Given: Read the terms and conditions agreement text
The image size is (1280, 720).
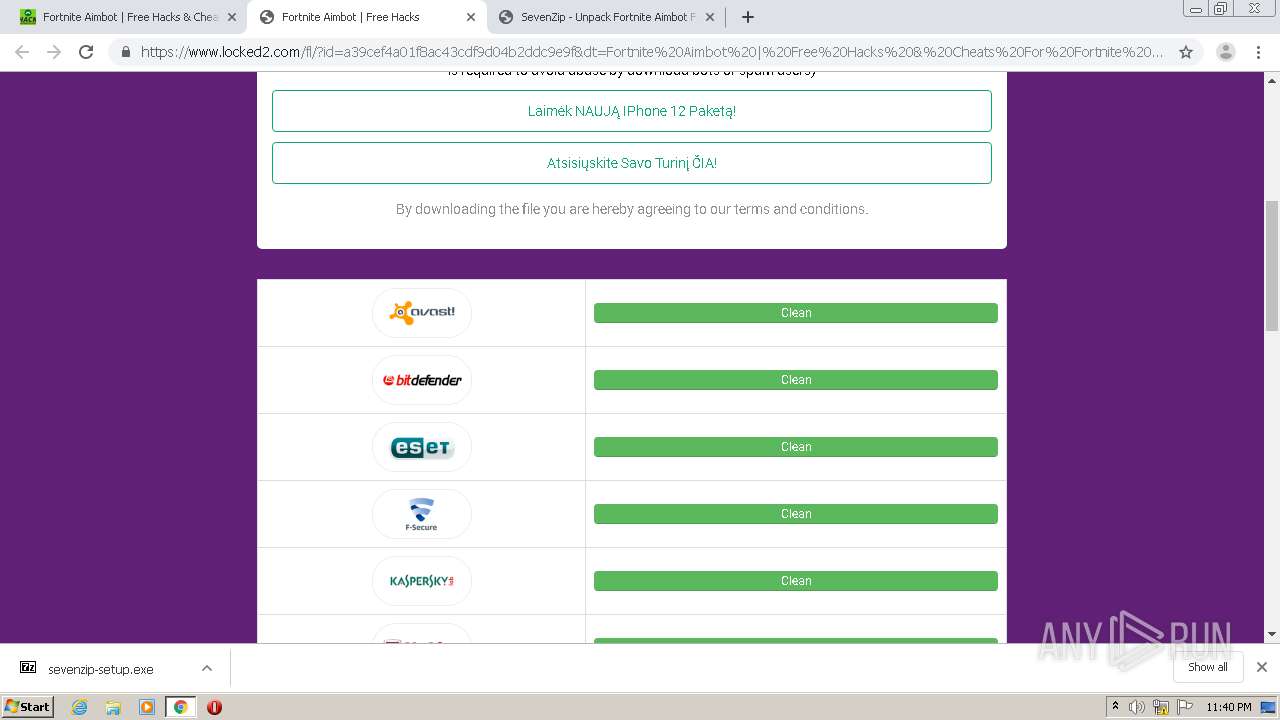Looking at the screenshot, I should click(632, 209).
